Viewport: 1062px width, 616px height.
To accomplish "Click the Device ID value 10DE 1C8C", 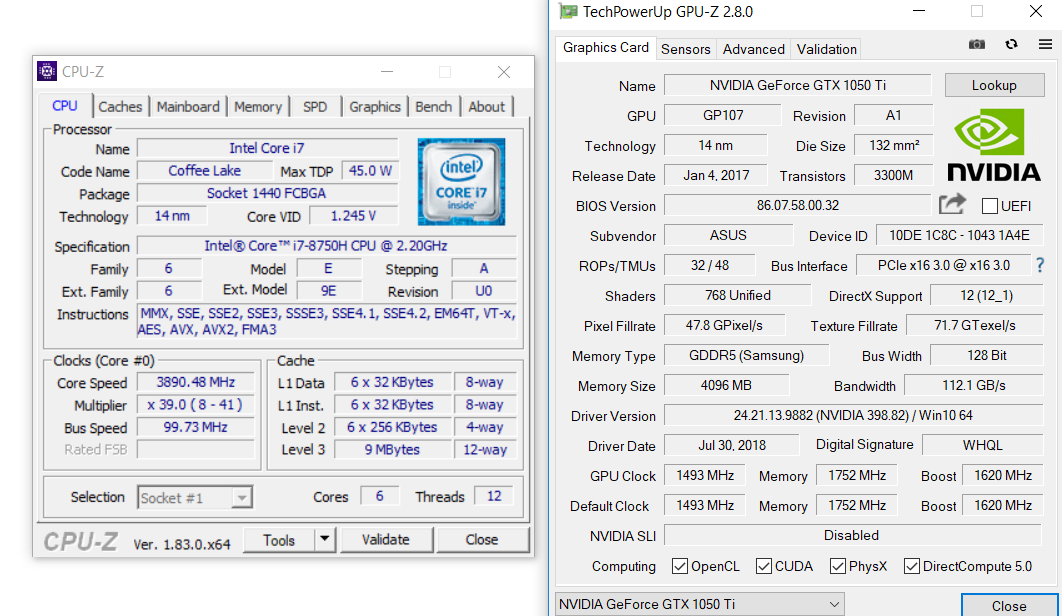I will [x=959, y=235].
